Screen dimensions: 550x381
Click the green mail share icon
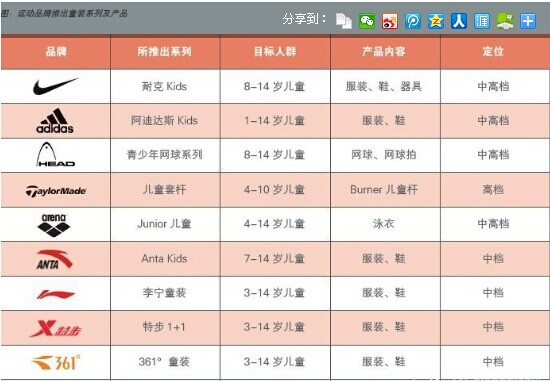505,21
